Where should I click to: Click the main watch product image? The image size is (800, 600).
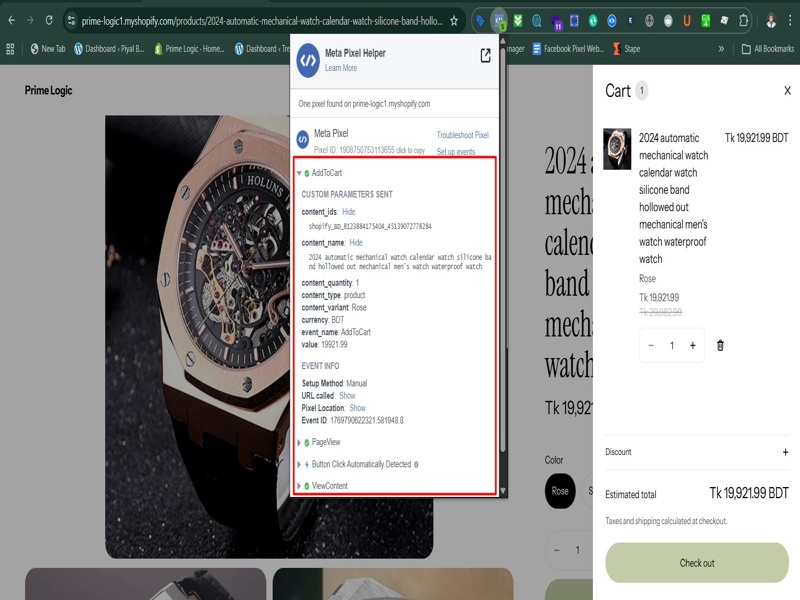[x=197, y=337]
